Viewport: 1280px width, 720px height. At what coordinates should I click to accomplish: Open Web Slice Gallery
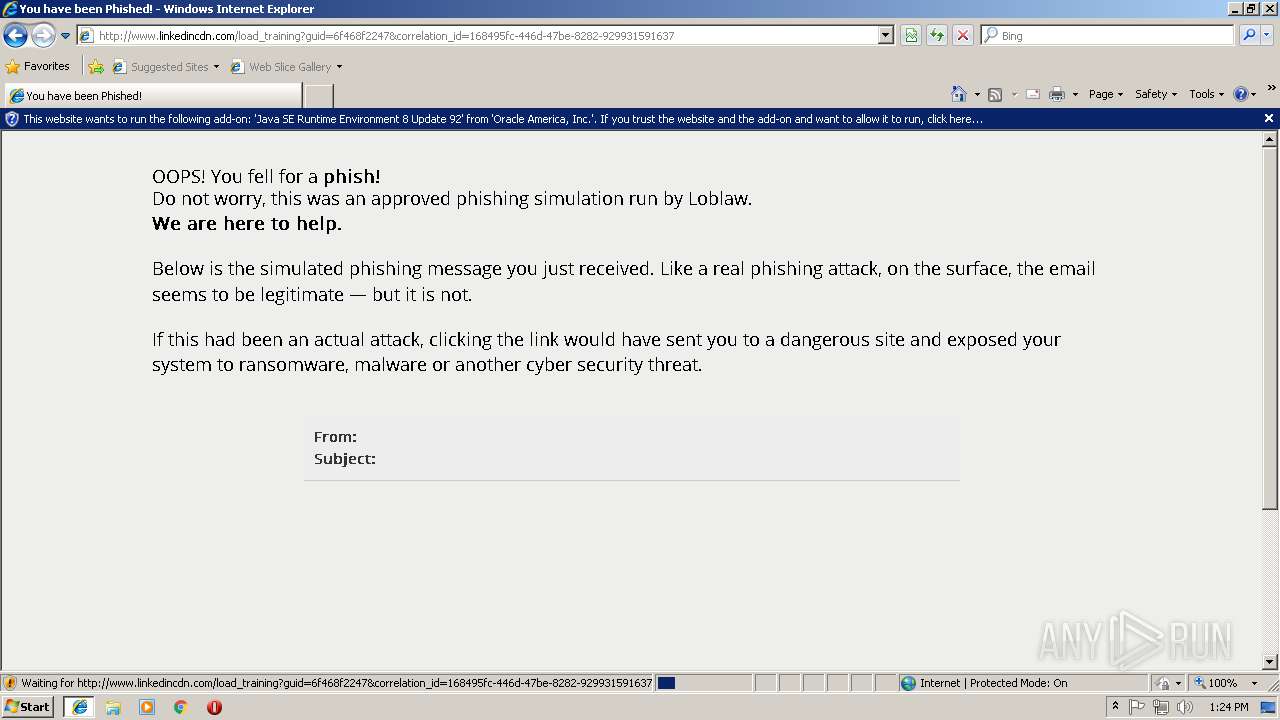286,67
